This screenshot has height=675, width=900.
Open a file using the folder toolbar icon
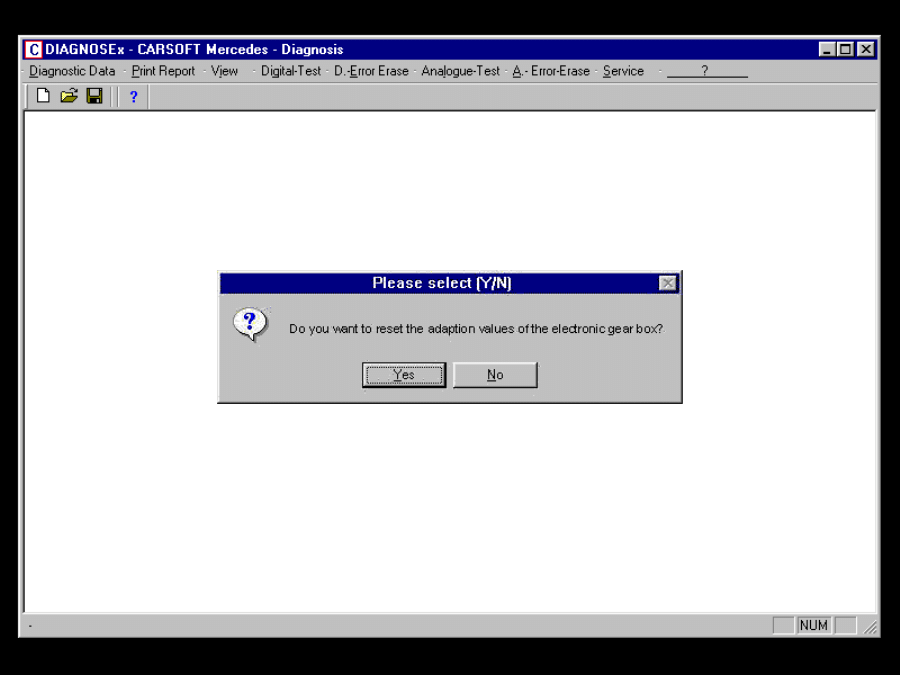pyautogui.click(x=68, y=96)
